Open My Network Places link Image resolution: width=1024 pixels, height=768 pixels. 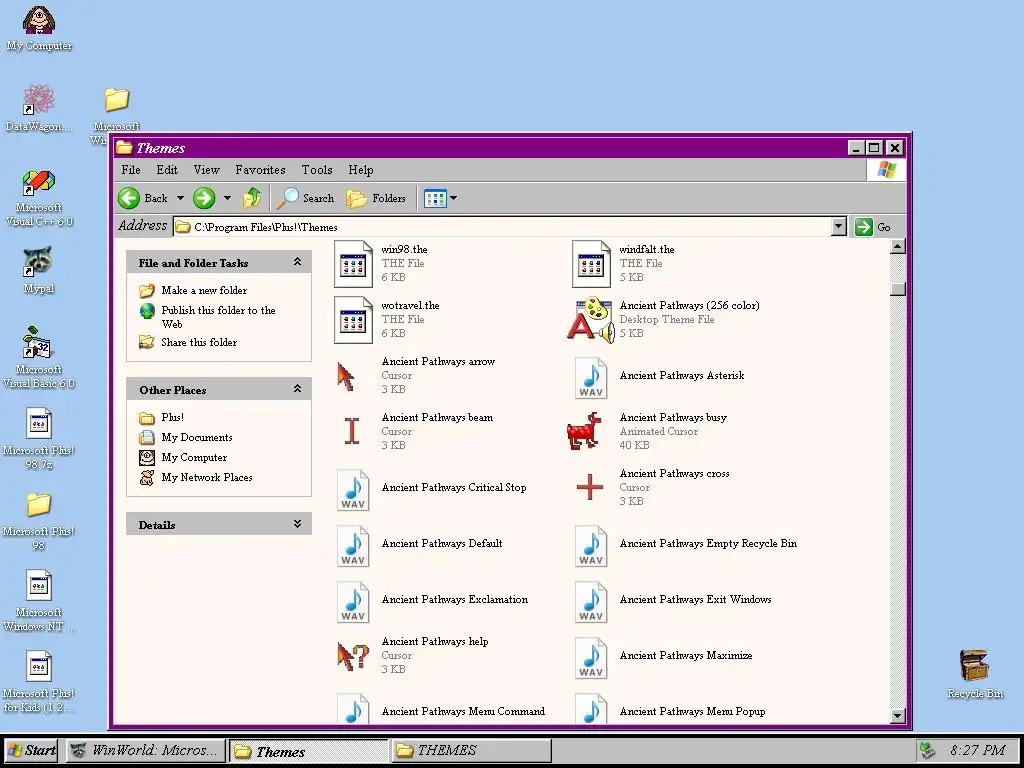[x=206, y=477]
